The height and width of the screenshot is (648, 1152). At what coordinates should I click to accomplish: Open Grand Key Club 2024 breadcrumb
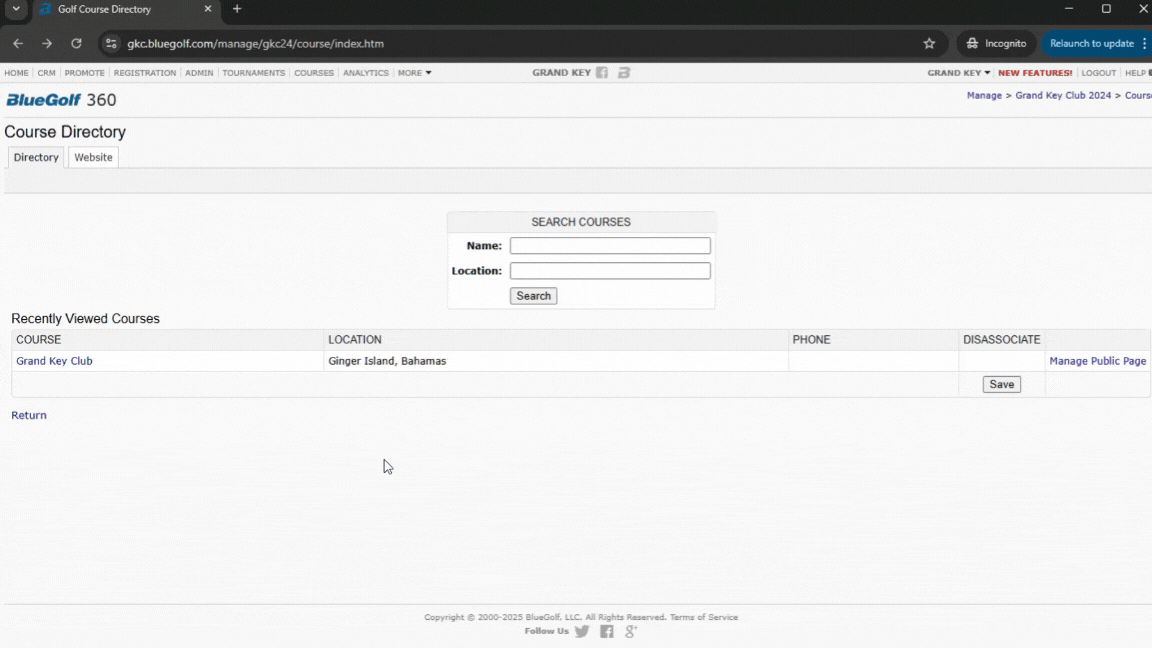click(1063, 96)
